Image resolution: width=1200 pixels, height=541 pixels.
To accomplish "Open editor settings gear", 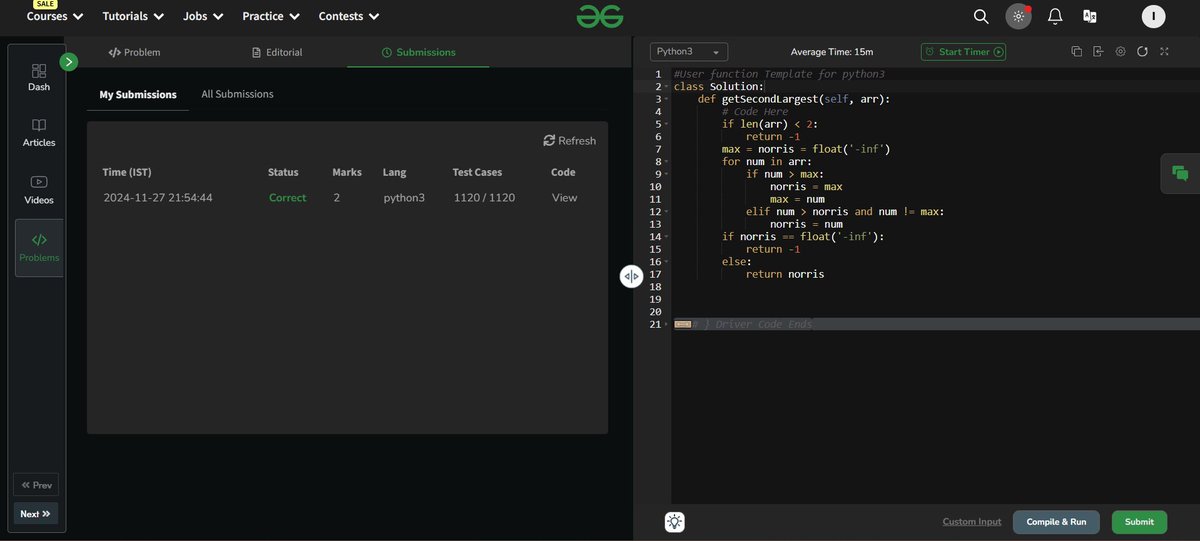I will 1120,52.
